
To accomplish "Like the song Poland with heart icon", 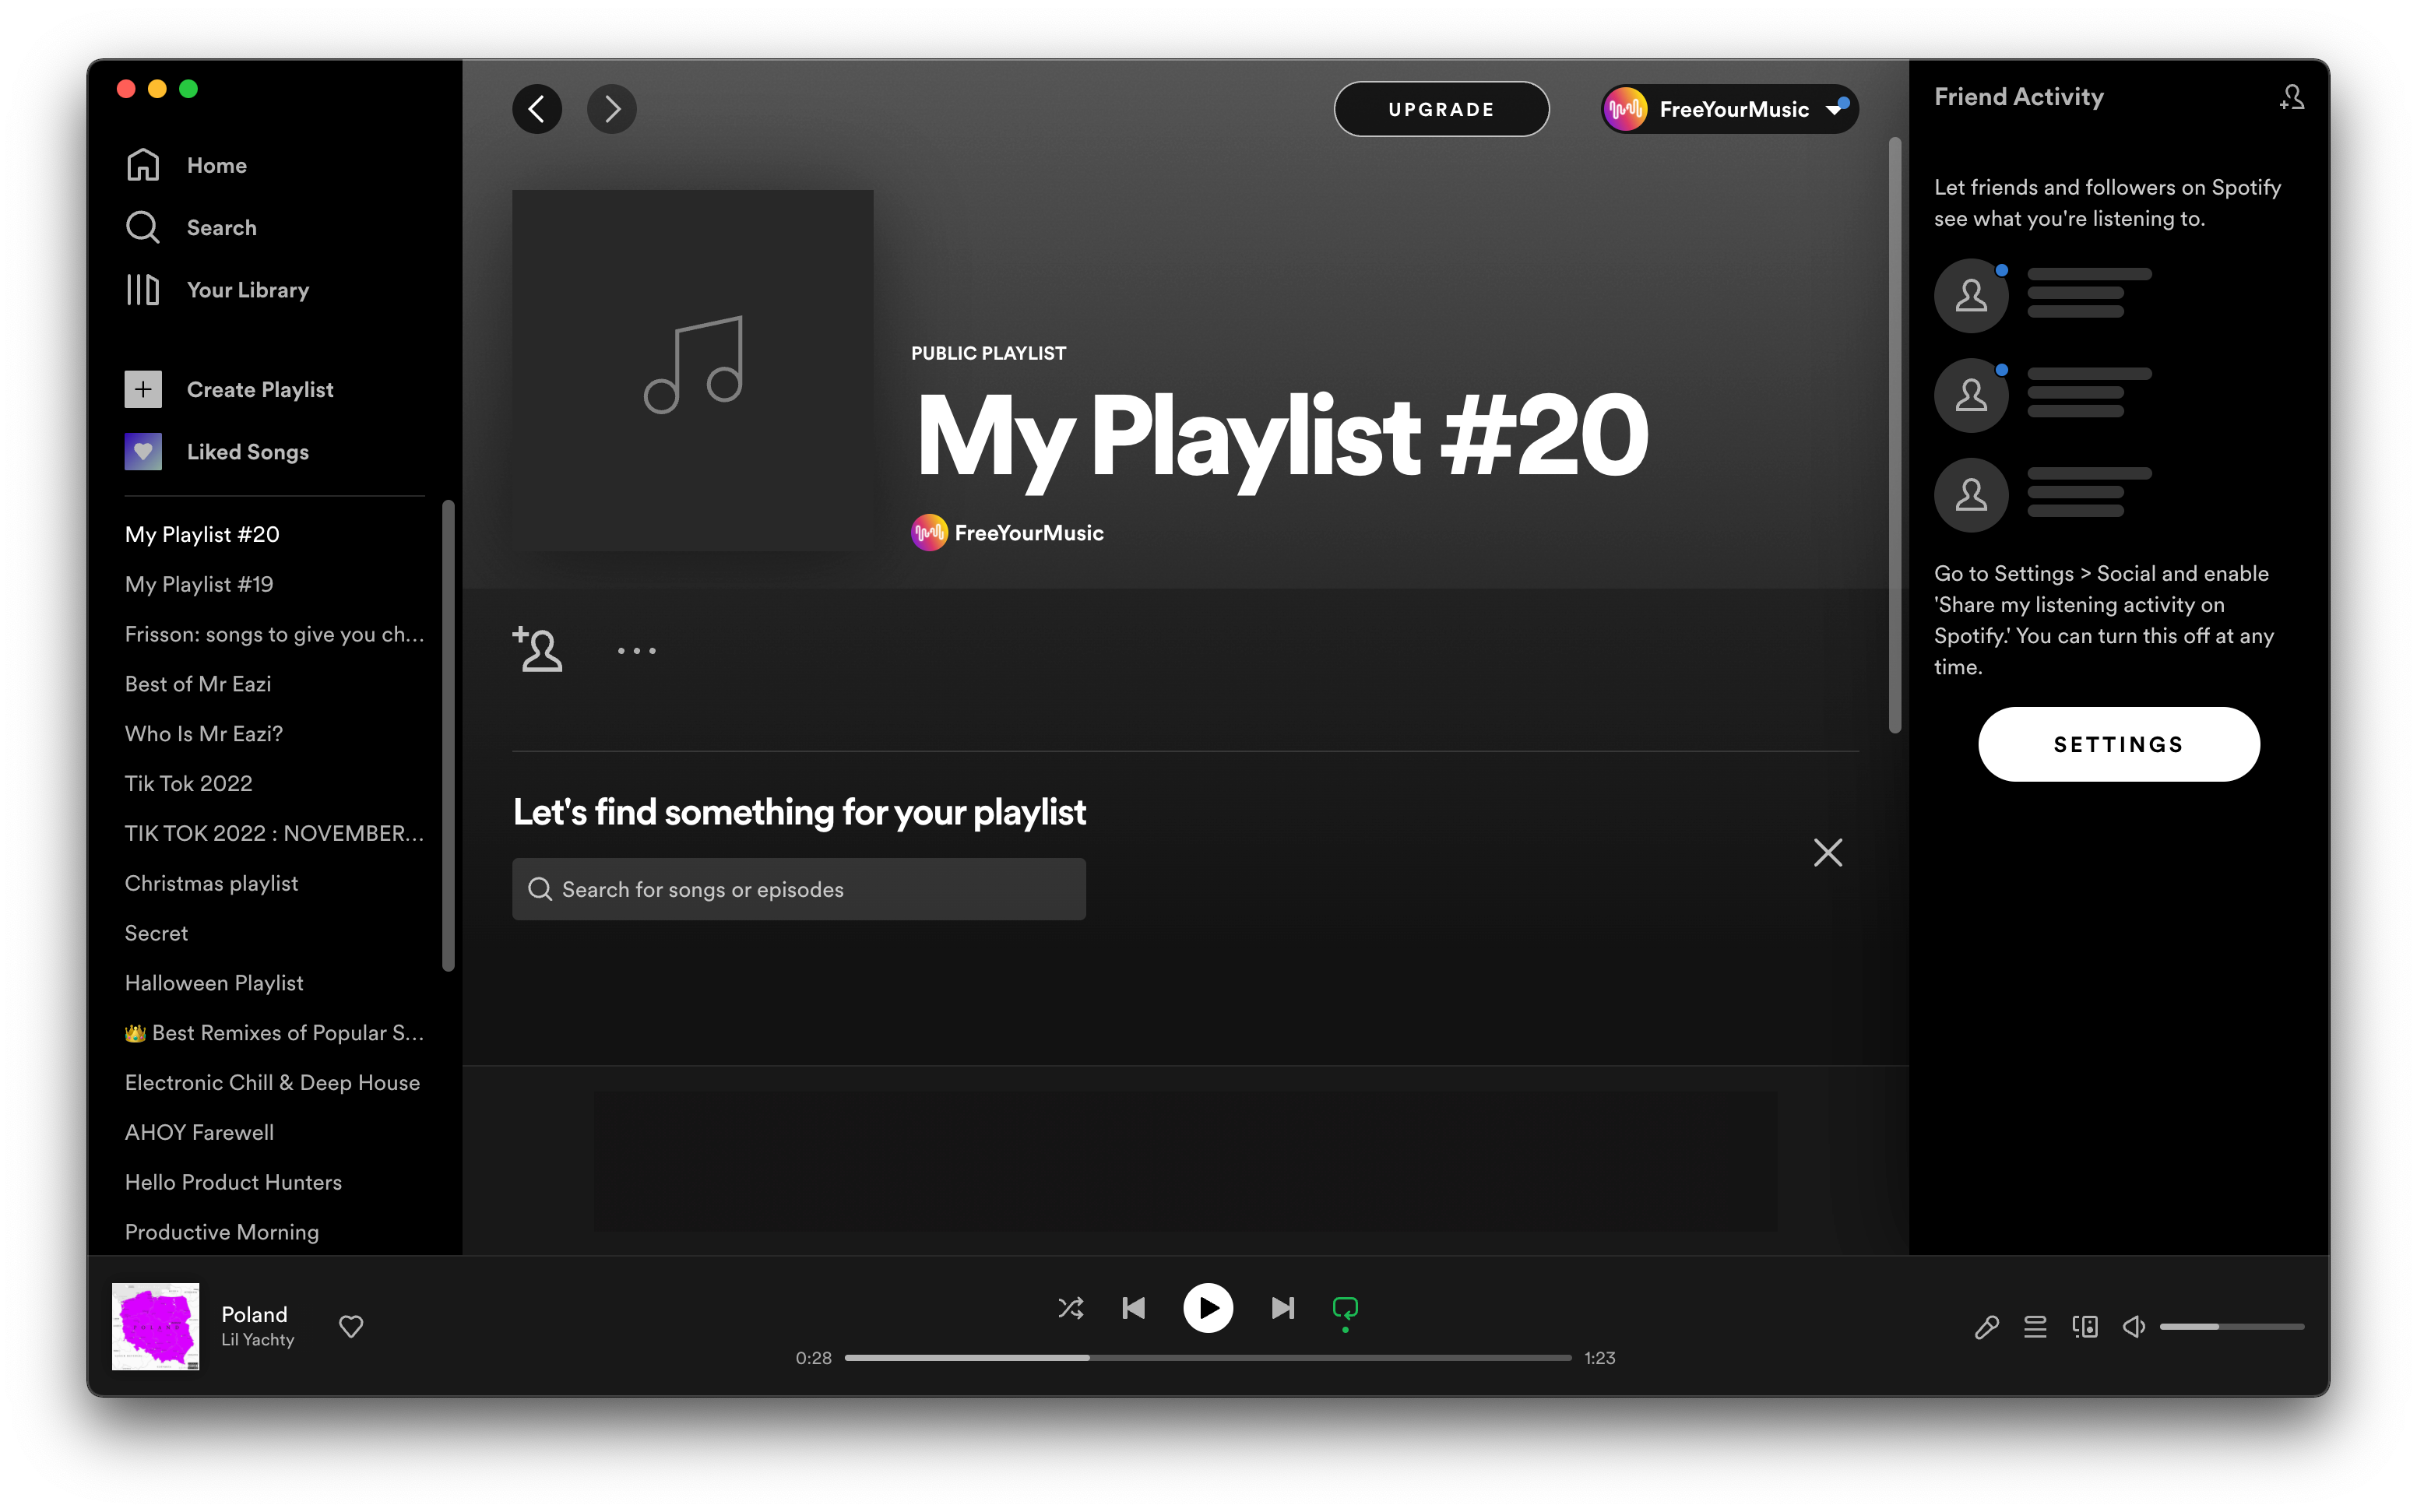I will point(351,1327).
